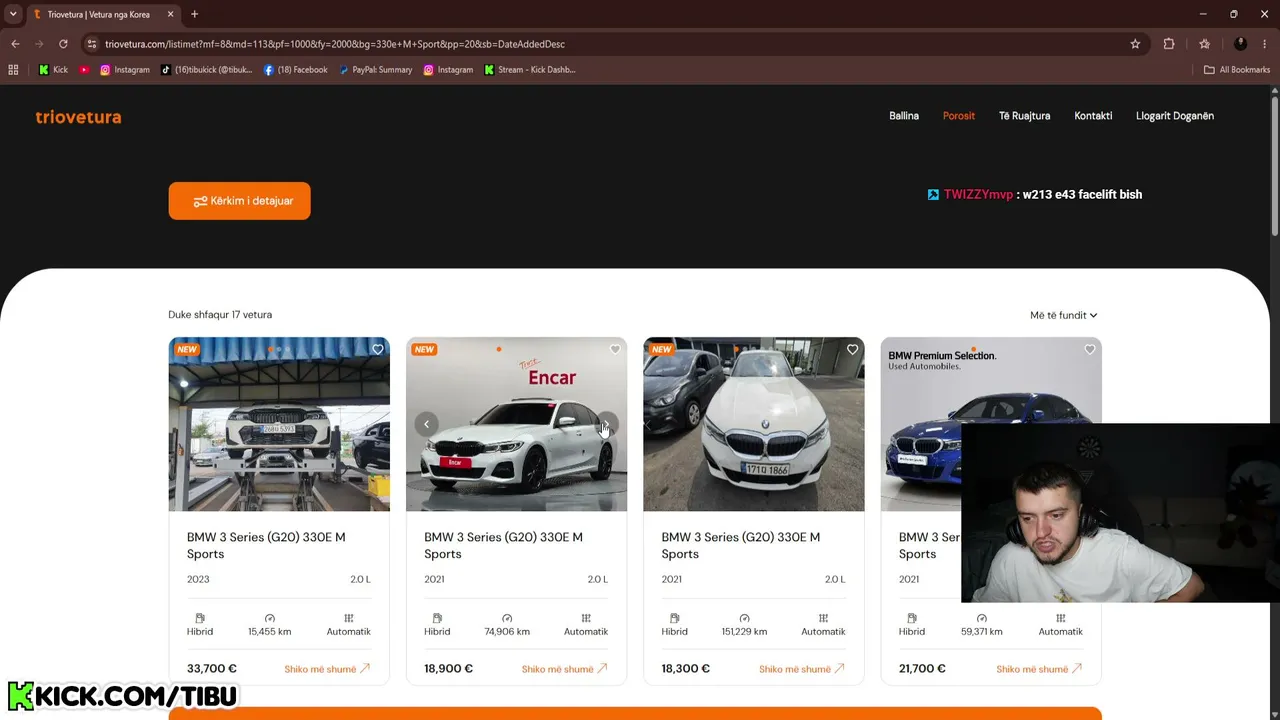This screenshot has width=1280, height=720.
Task: Click the browser address bar URL
Action: pos(335,44)
